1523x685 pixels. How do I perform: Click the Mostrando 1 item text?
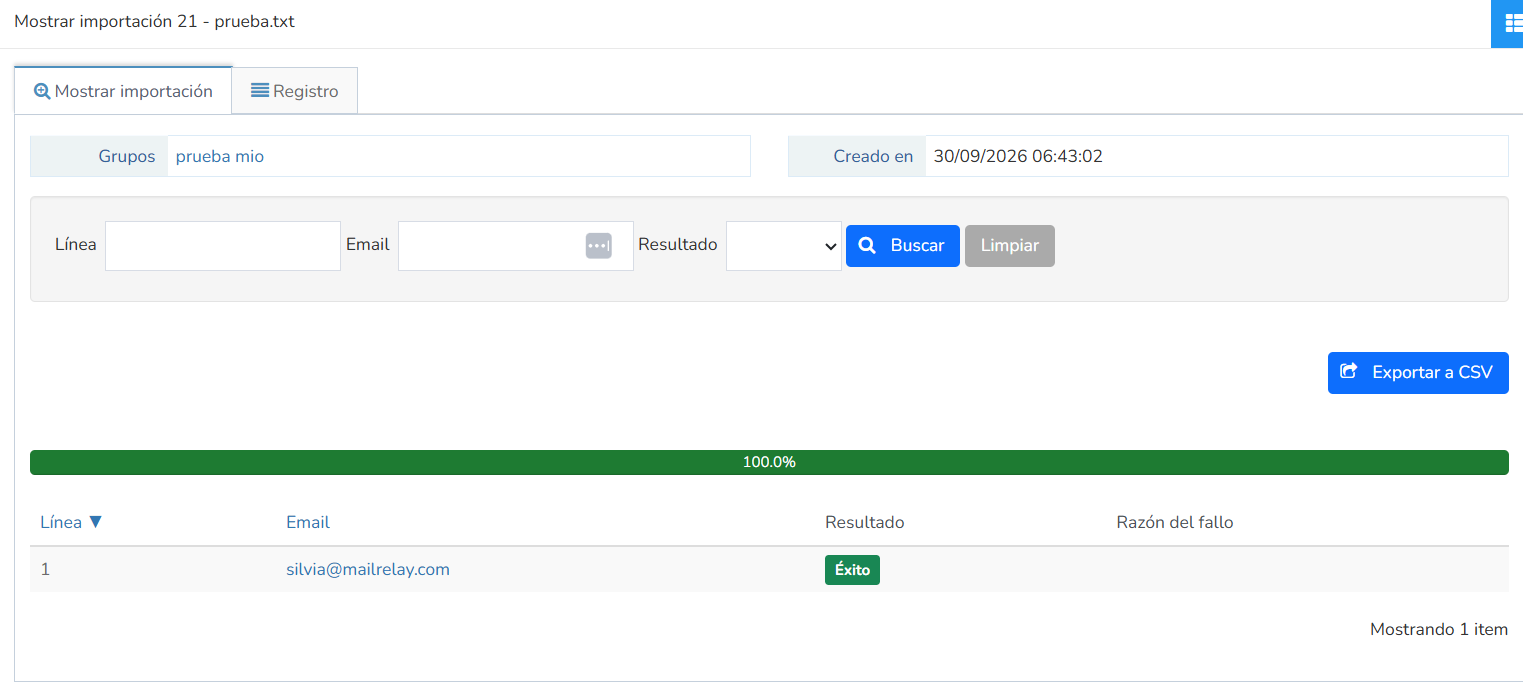click(x=1439, y=629)
